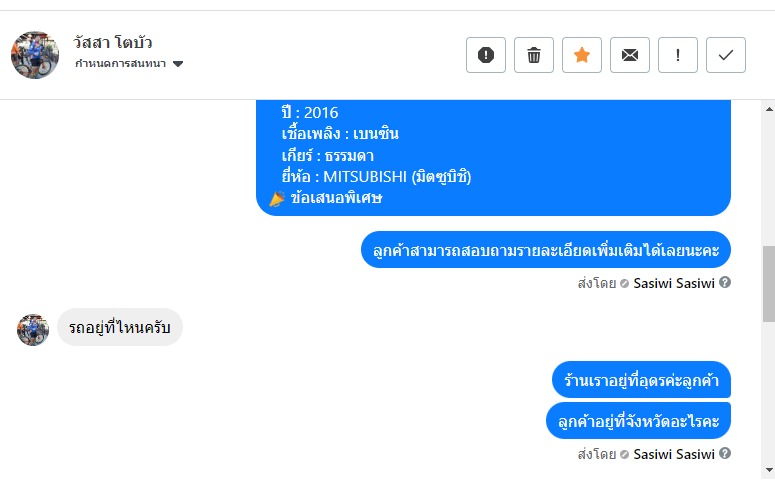Image resolution: width=775 pixels, height=487 pixels.
Task: Click small avatar next to รถอยู่ที่ไหนครับ
Action: [33, 329]
